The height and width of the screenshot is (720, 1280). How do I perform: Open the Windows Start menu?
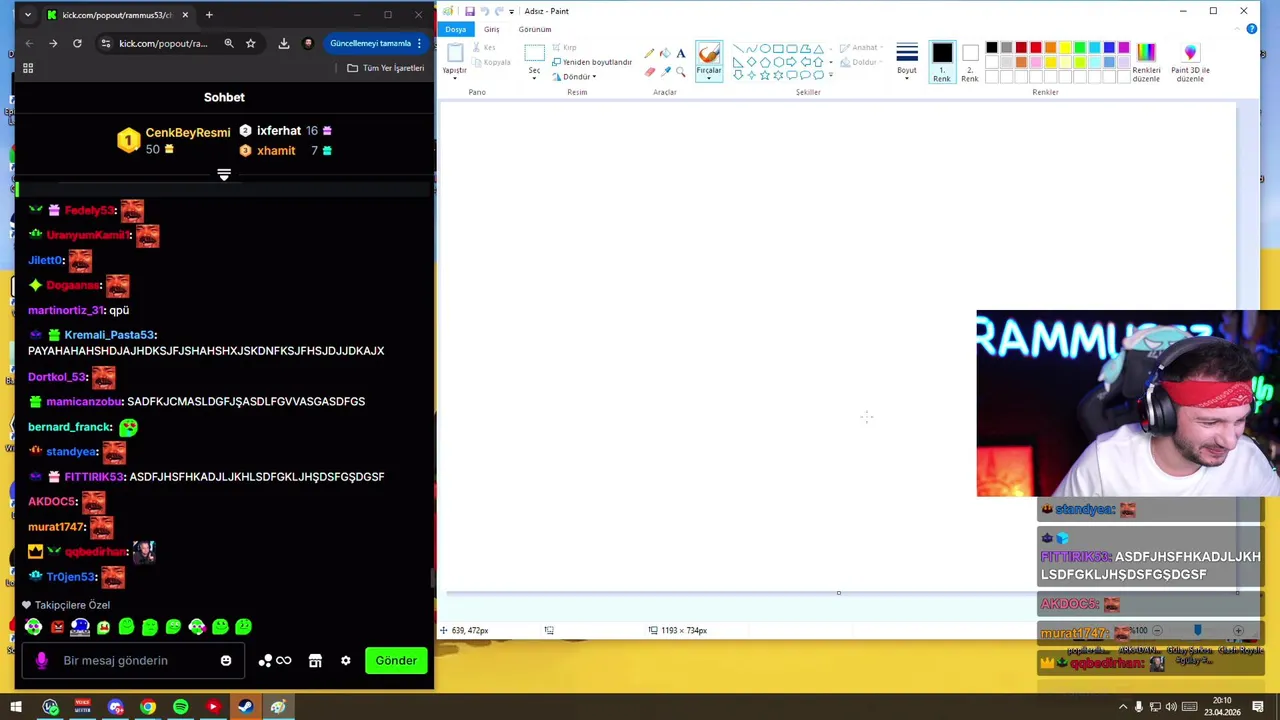(x=16, y=707)
